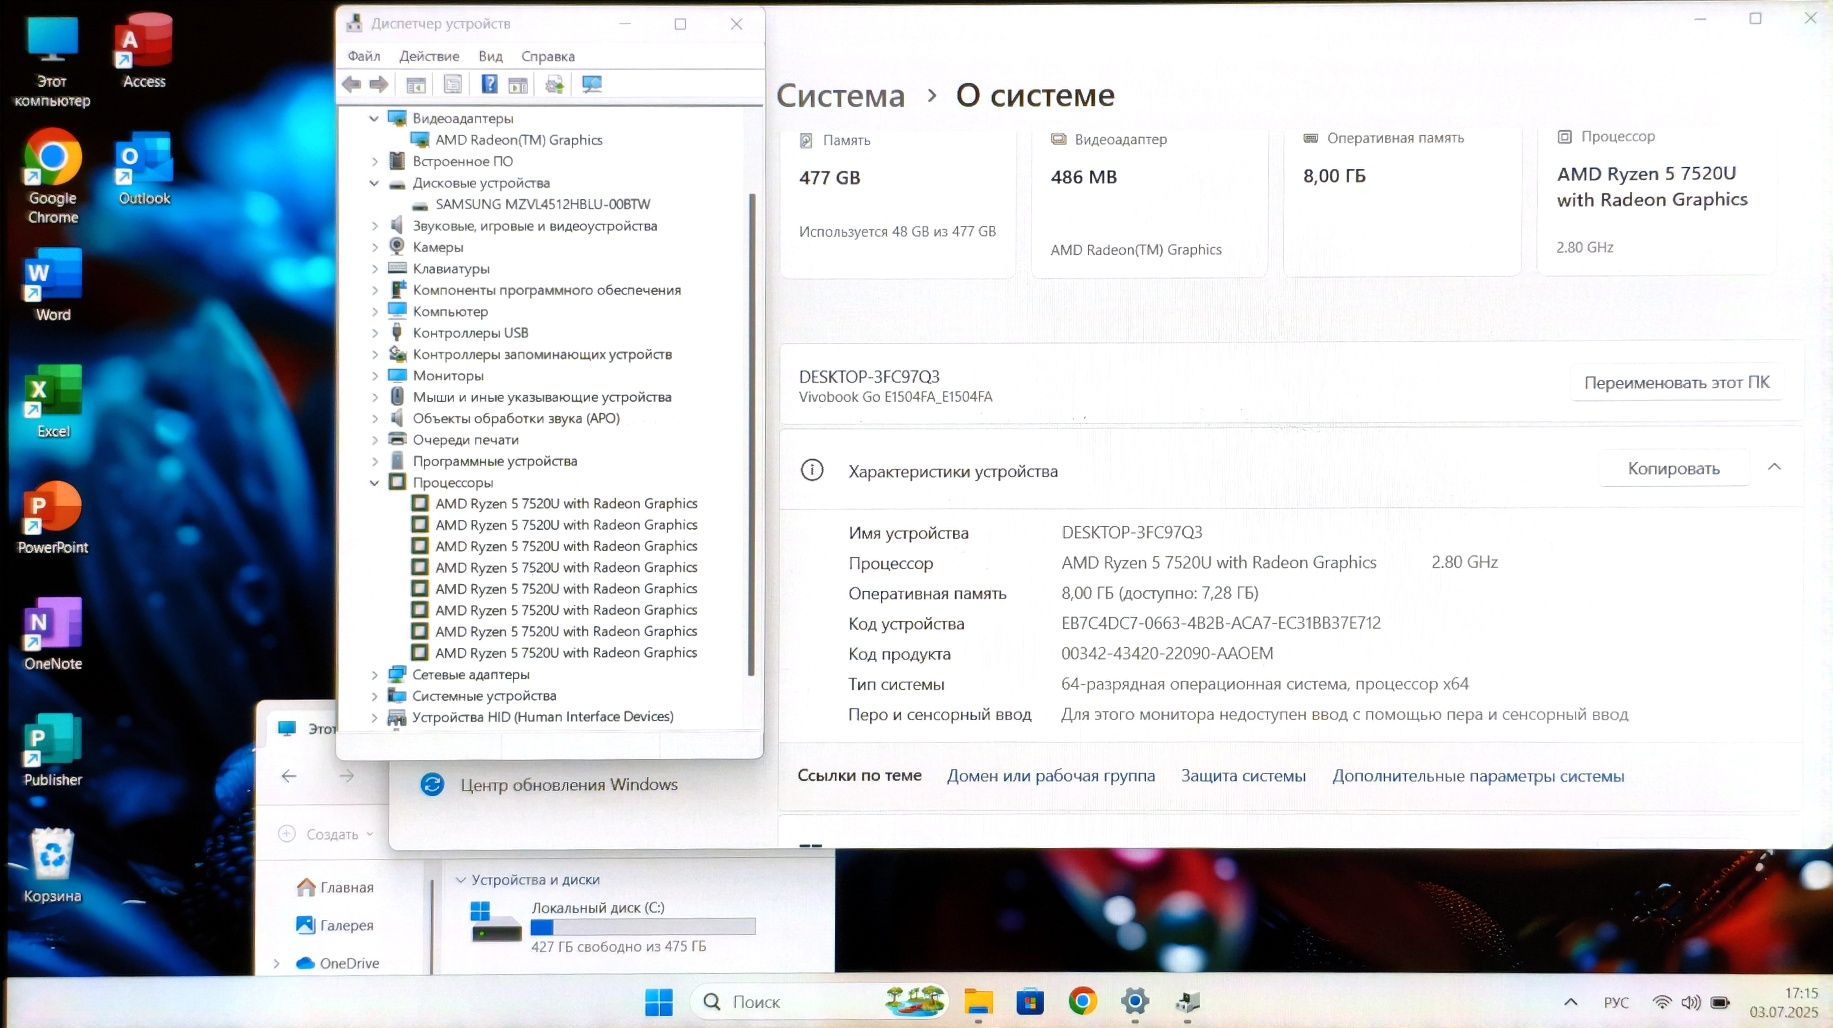Click the Переименовать этот ПК button
1833x1028 pixels.
(x=1677, y=382)
